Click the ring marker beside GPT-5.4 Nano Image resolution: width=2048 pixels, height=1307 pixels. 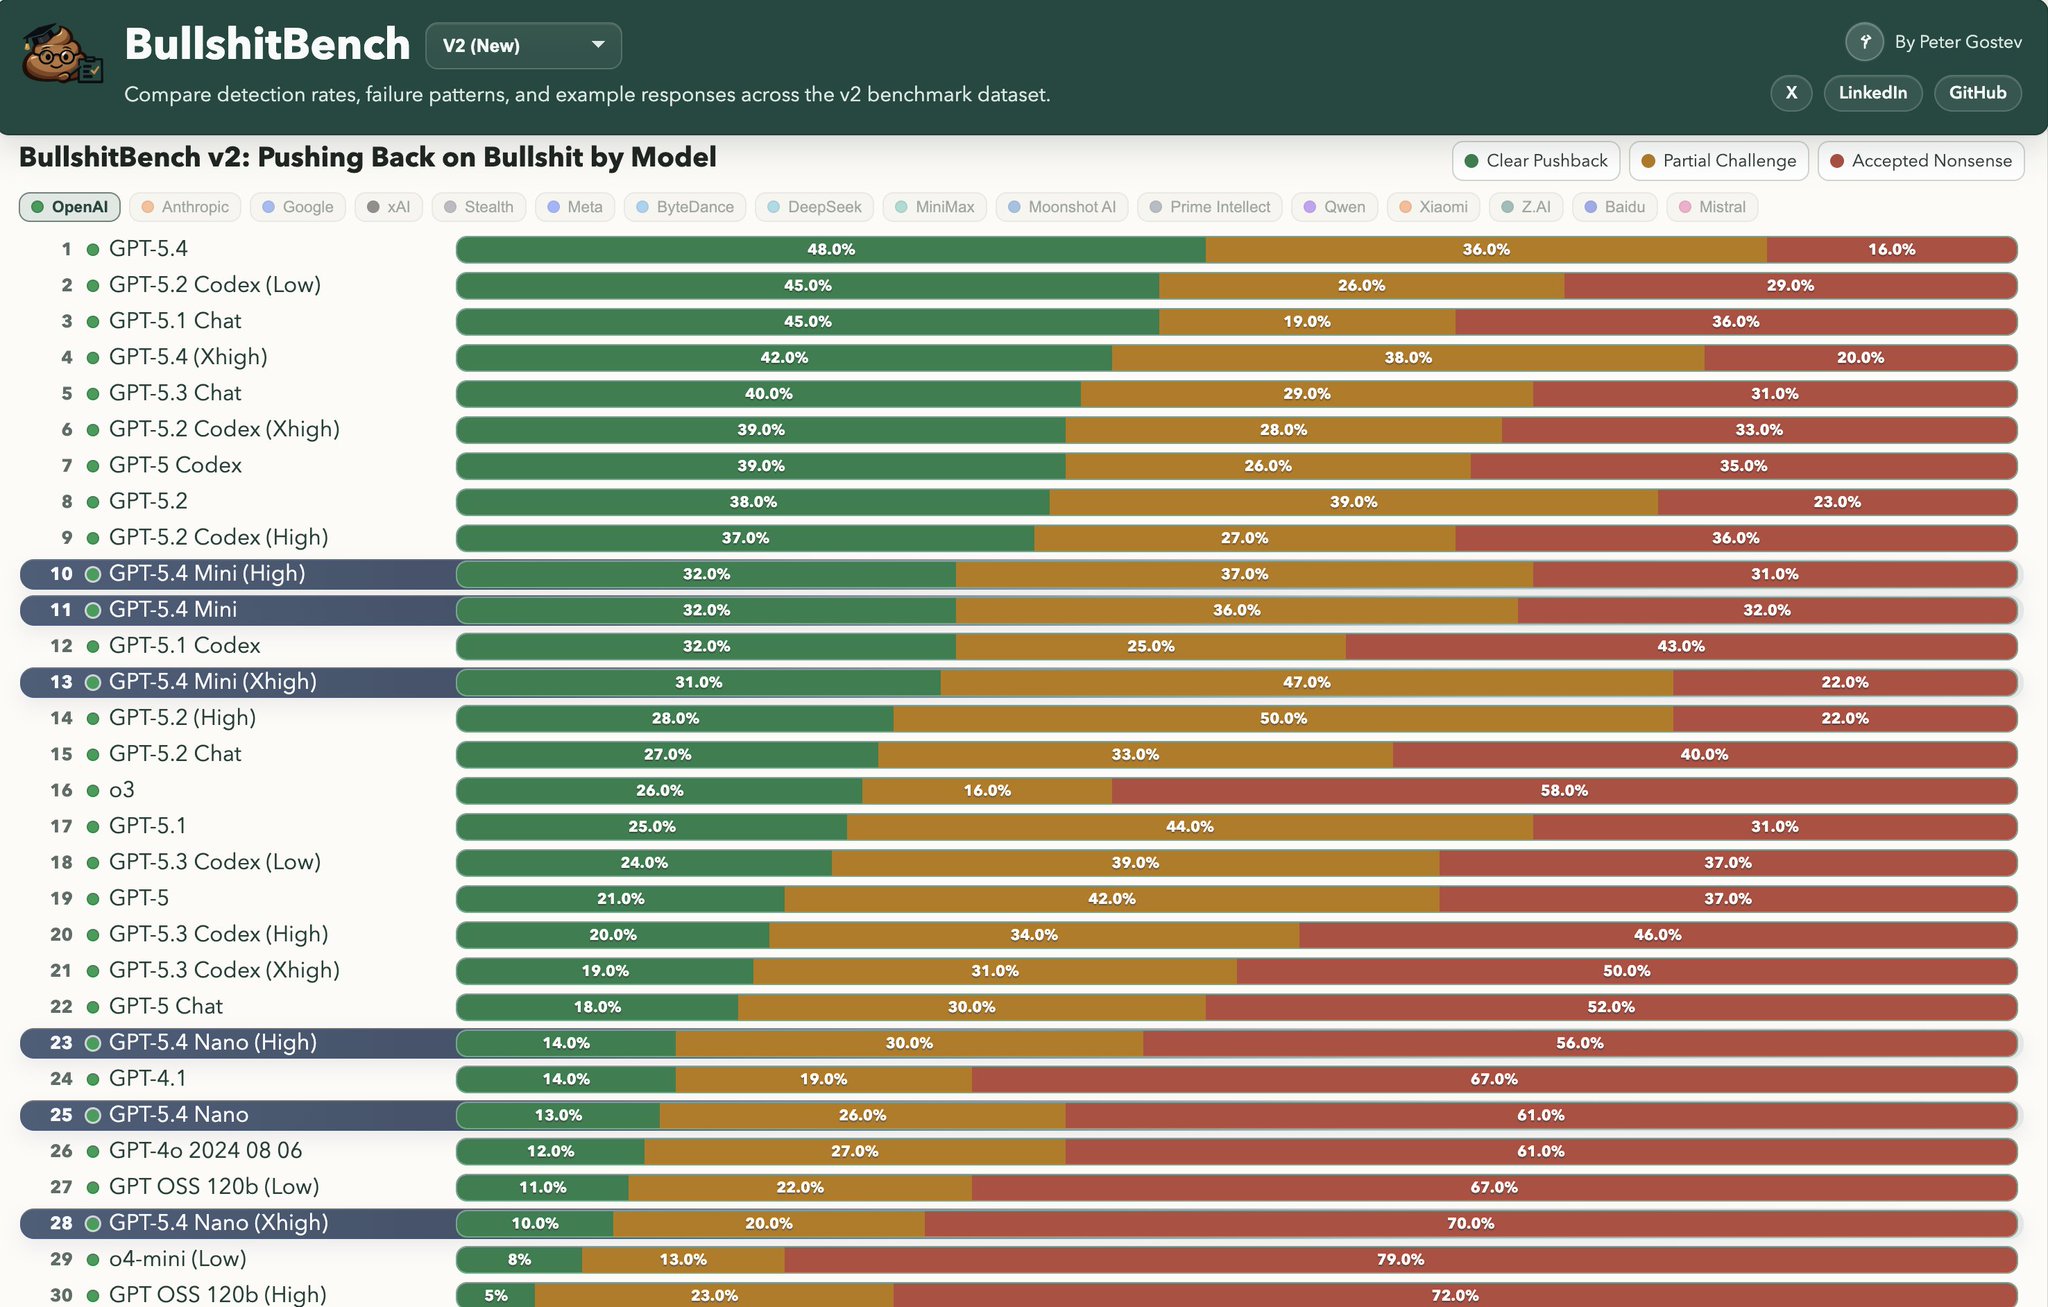[93, 1115]
